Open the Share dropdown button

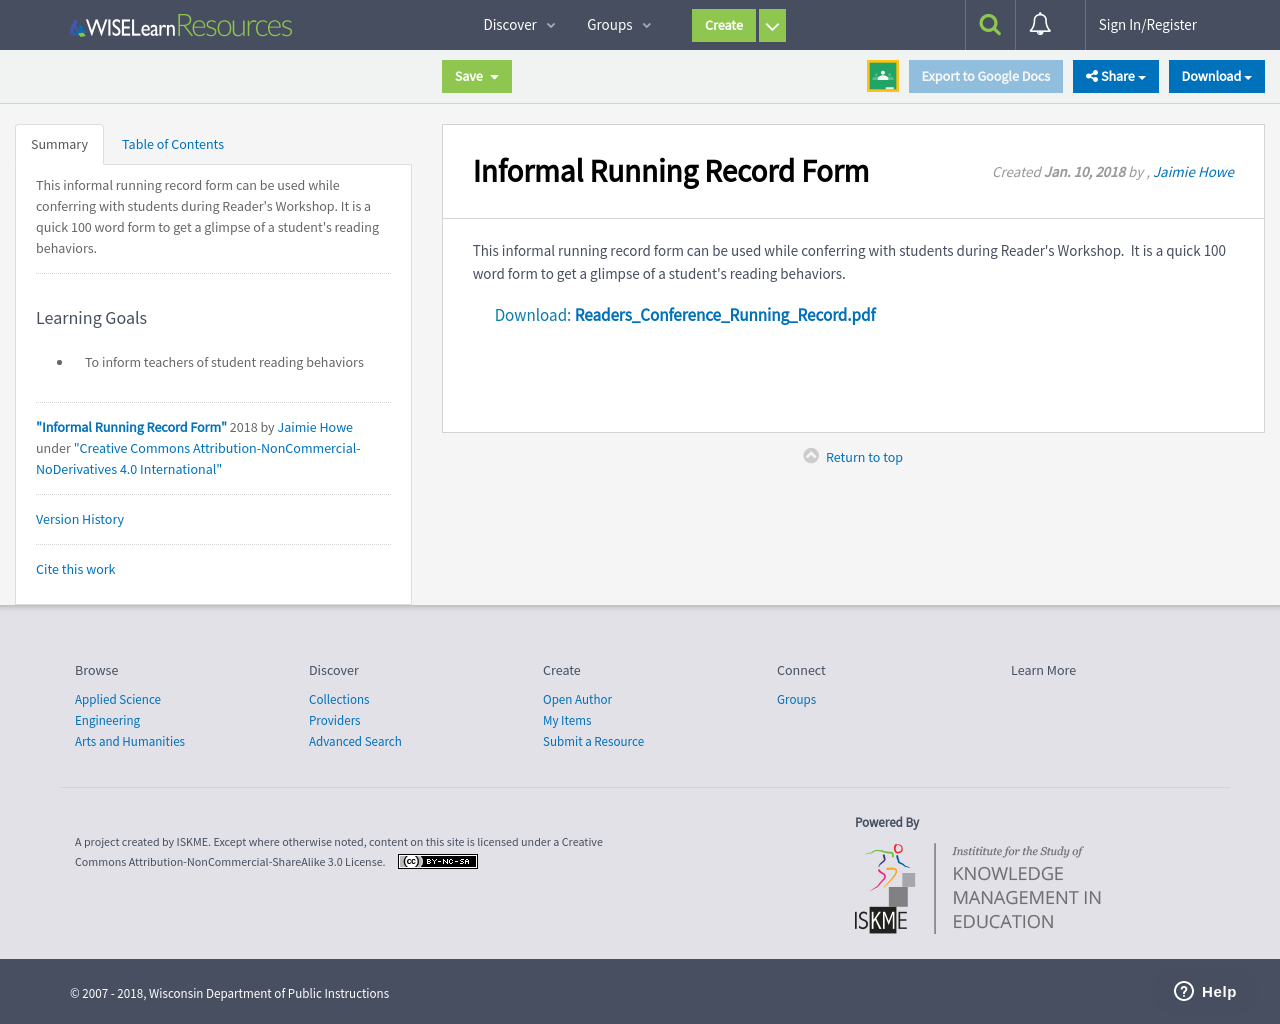[1115, 76]
